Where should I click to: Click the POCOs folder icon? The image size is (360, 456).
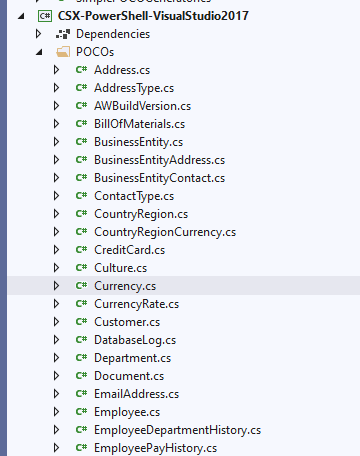tap(63, 52)
